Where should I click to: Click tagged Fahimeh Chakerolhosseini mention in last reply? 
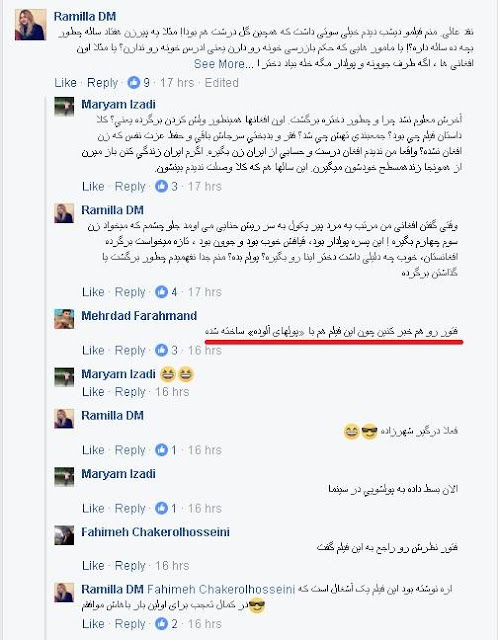[x=221, y=589]
